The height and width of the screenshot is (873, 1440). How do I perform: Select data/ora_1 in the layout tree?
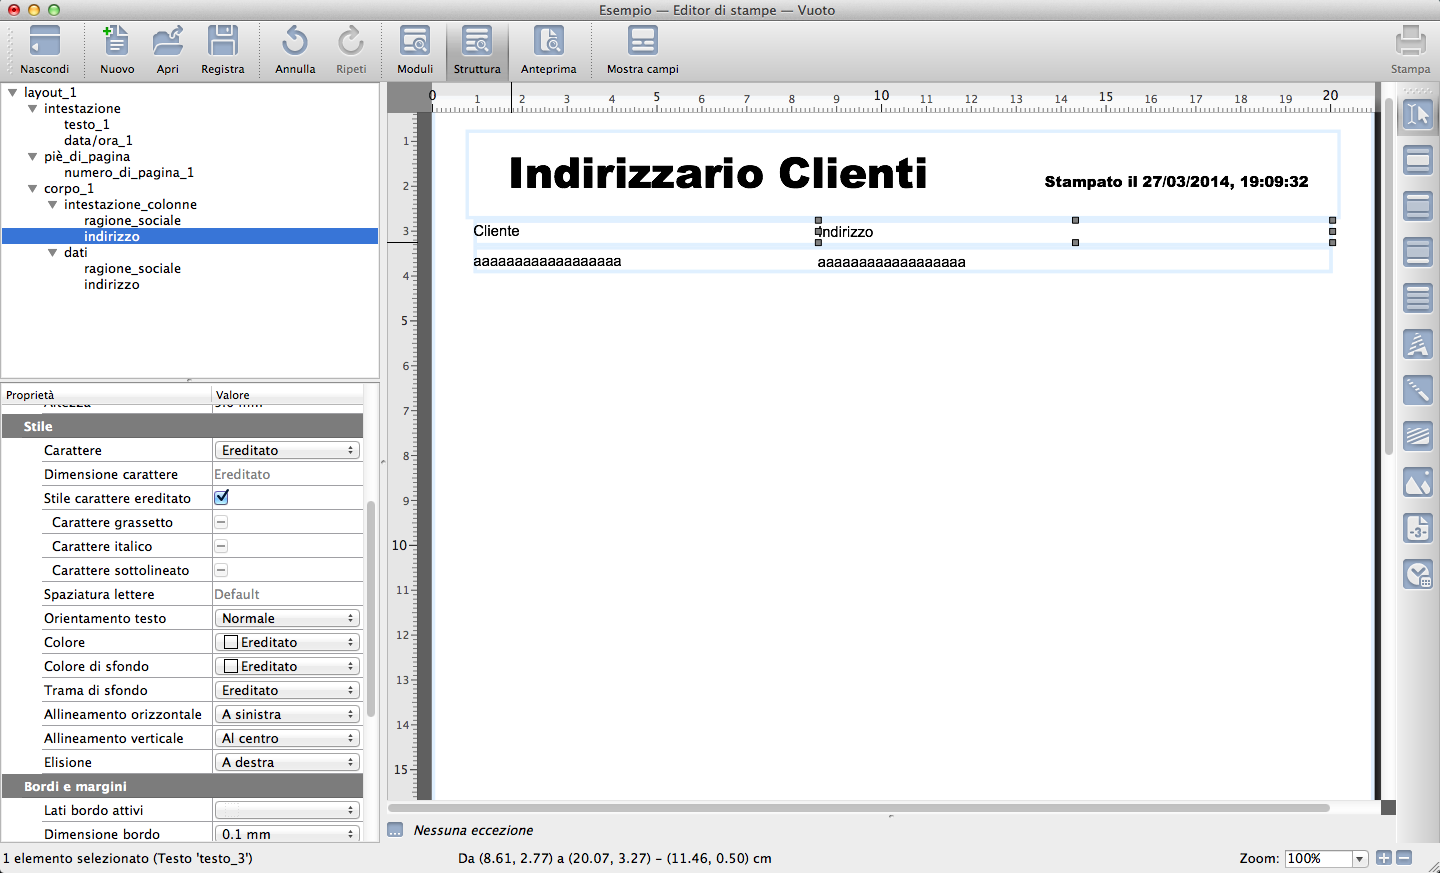tap(98, 141)
